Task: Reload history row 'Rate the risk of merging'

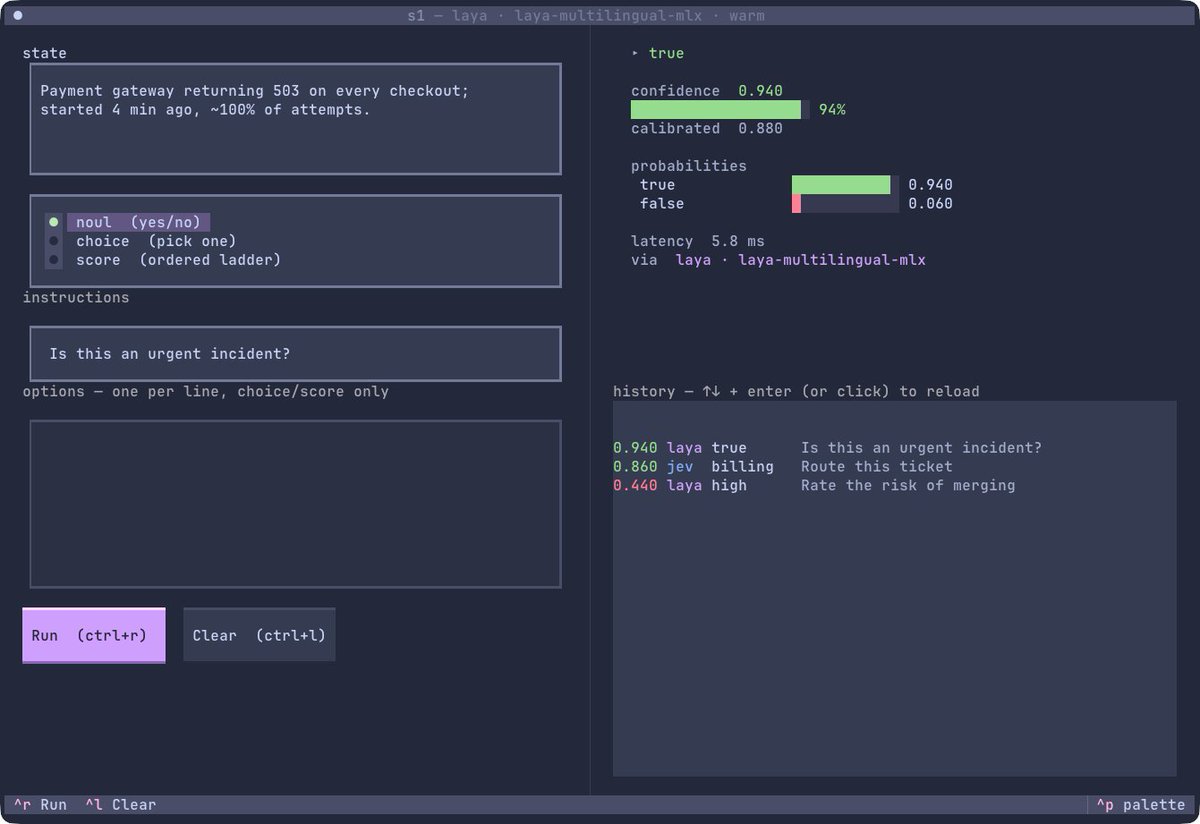Action: point(894,486)
